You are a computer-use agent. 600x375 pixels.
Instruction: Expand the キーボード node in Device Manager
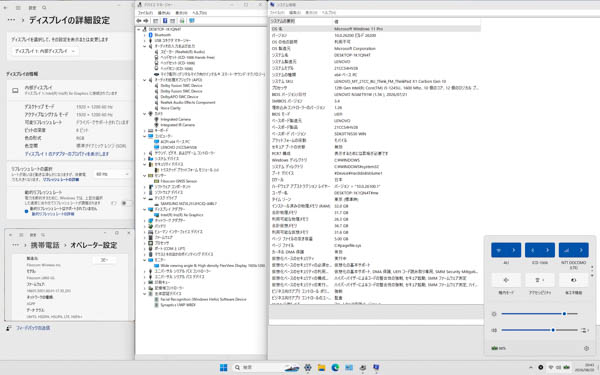point(145,130)
